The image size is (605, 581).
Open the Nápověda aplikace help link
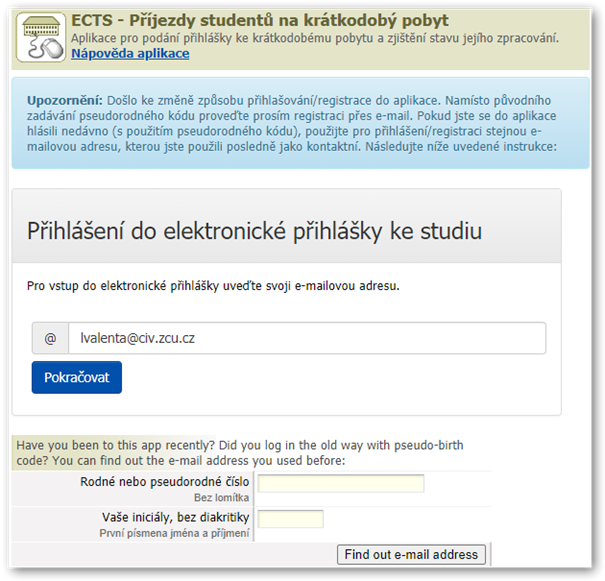click(x=130, y=53)
